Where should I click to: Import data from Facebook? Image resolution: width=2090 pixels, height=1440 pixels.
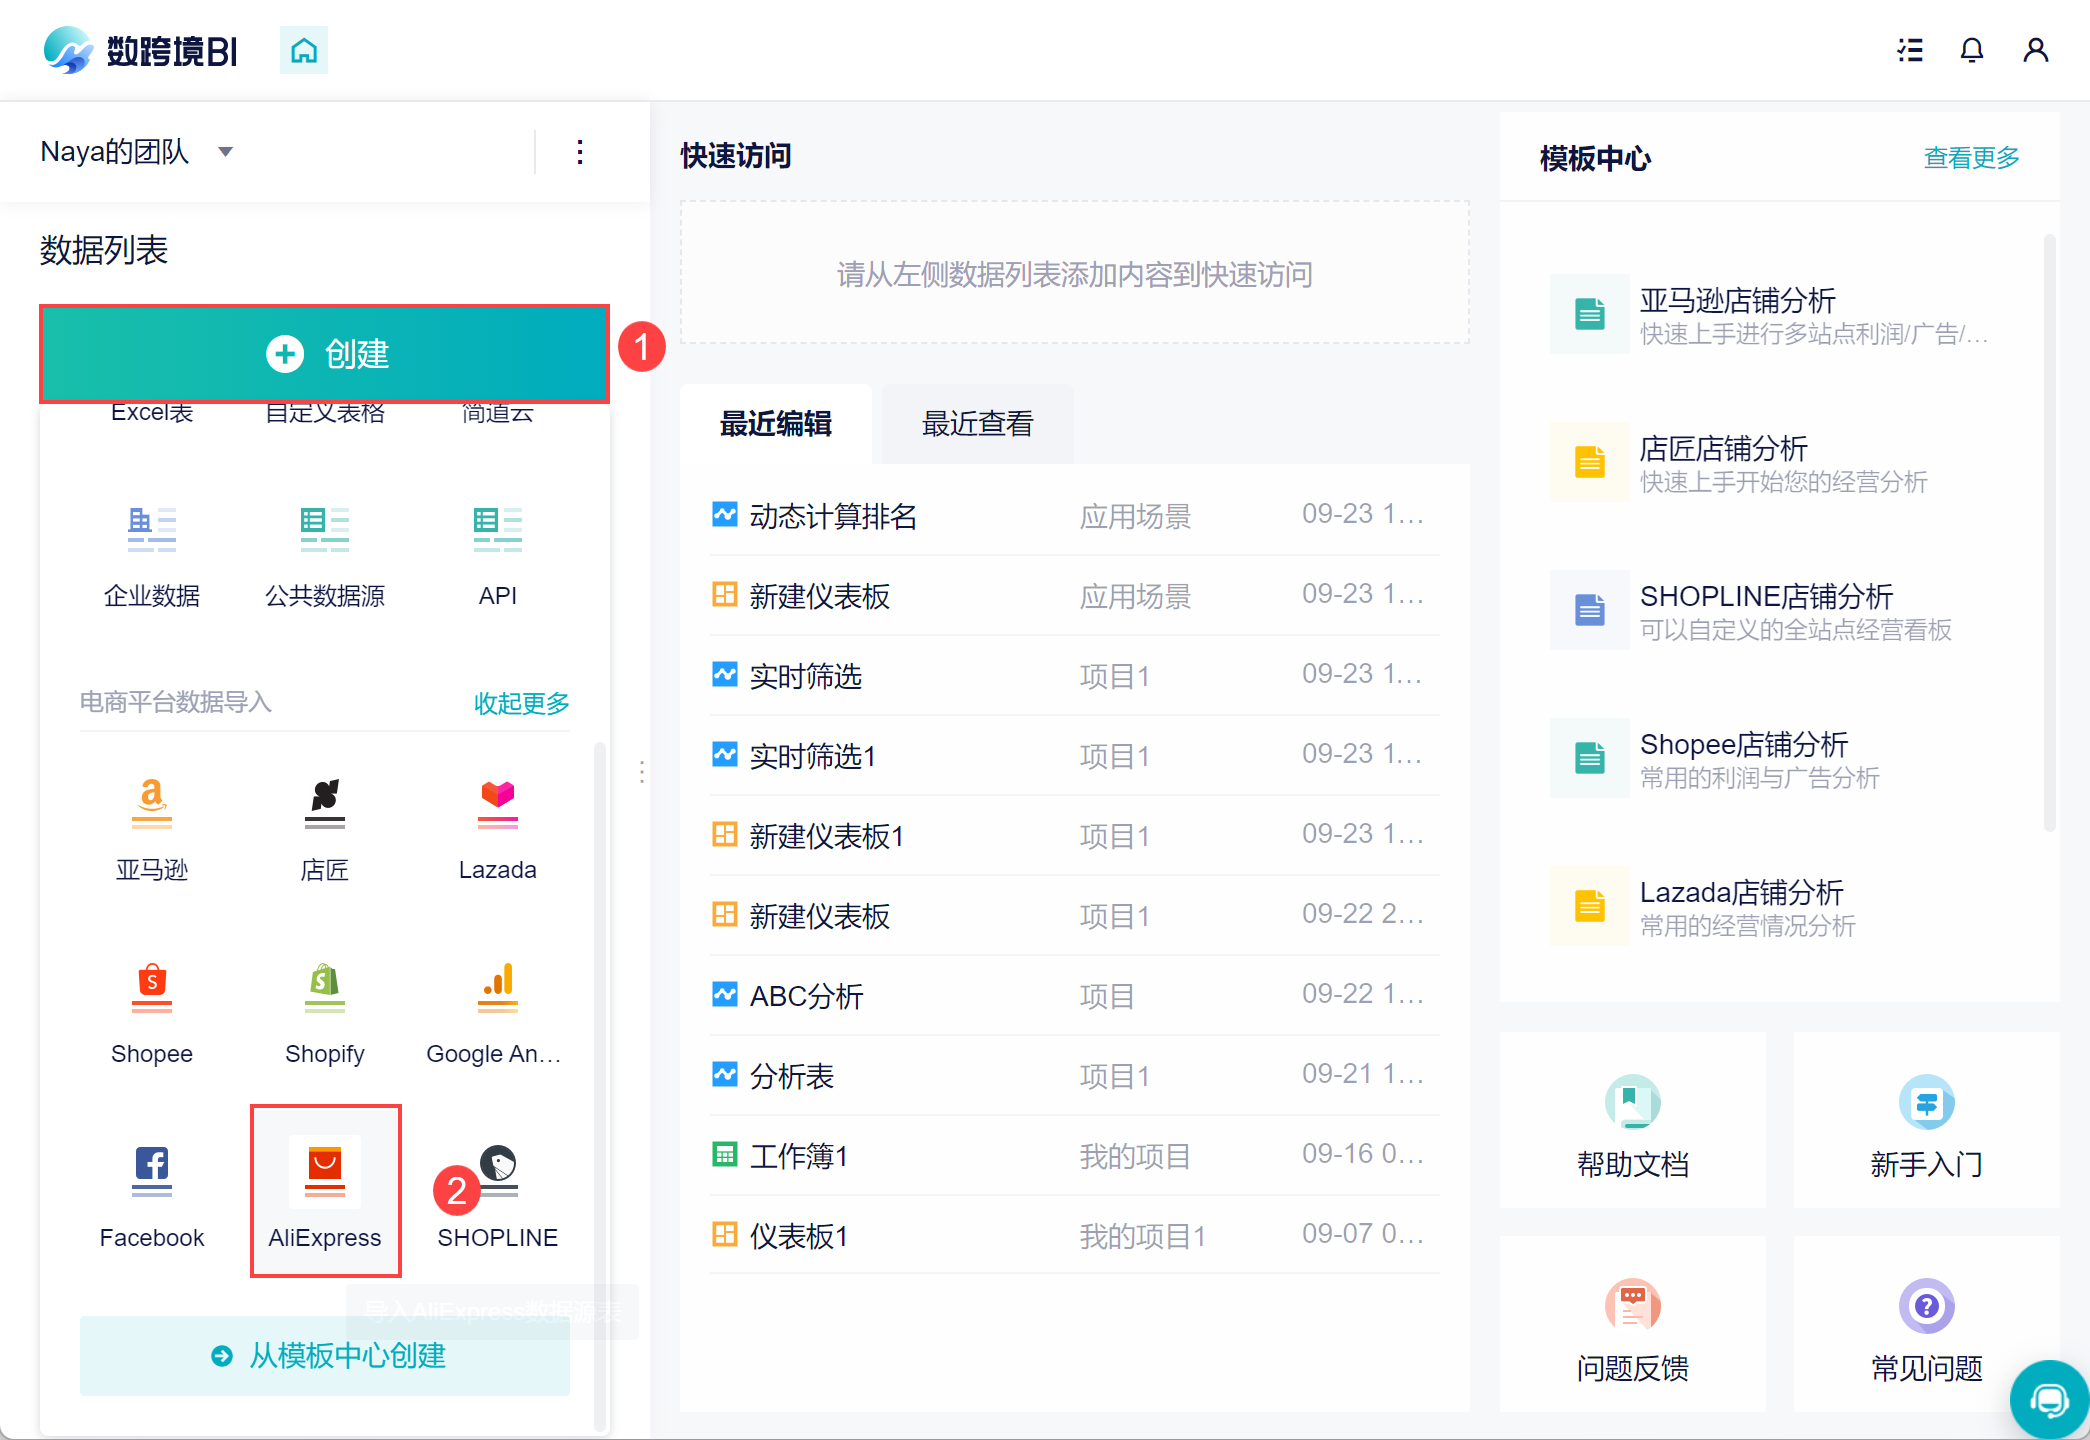[x=152, y=1198]
